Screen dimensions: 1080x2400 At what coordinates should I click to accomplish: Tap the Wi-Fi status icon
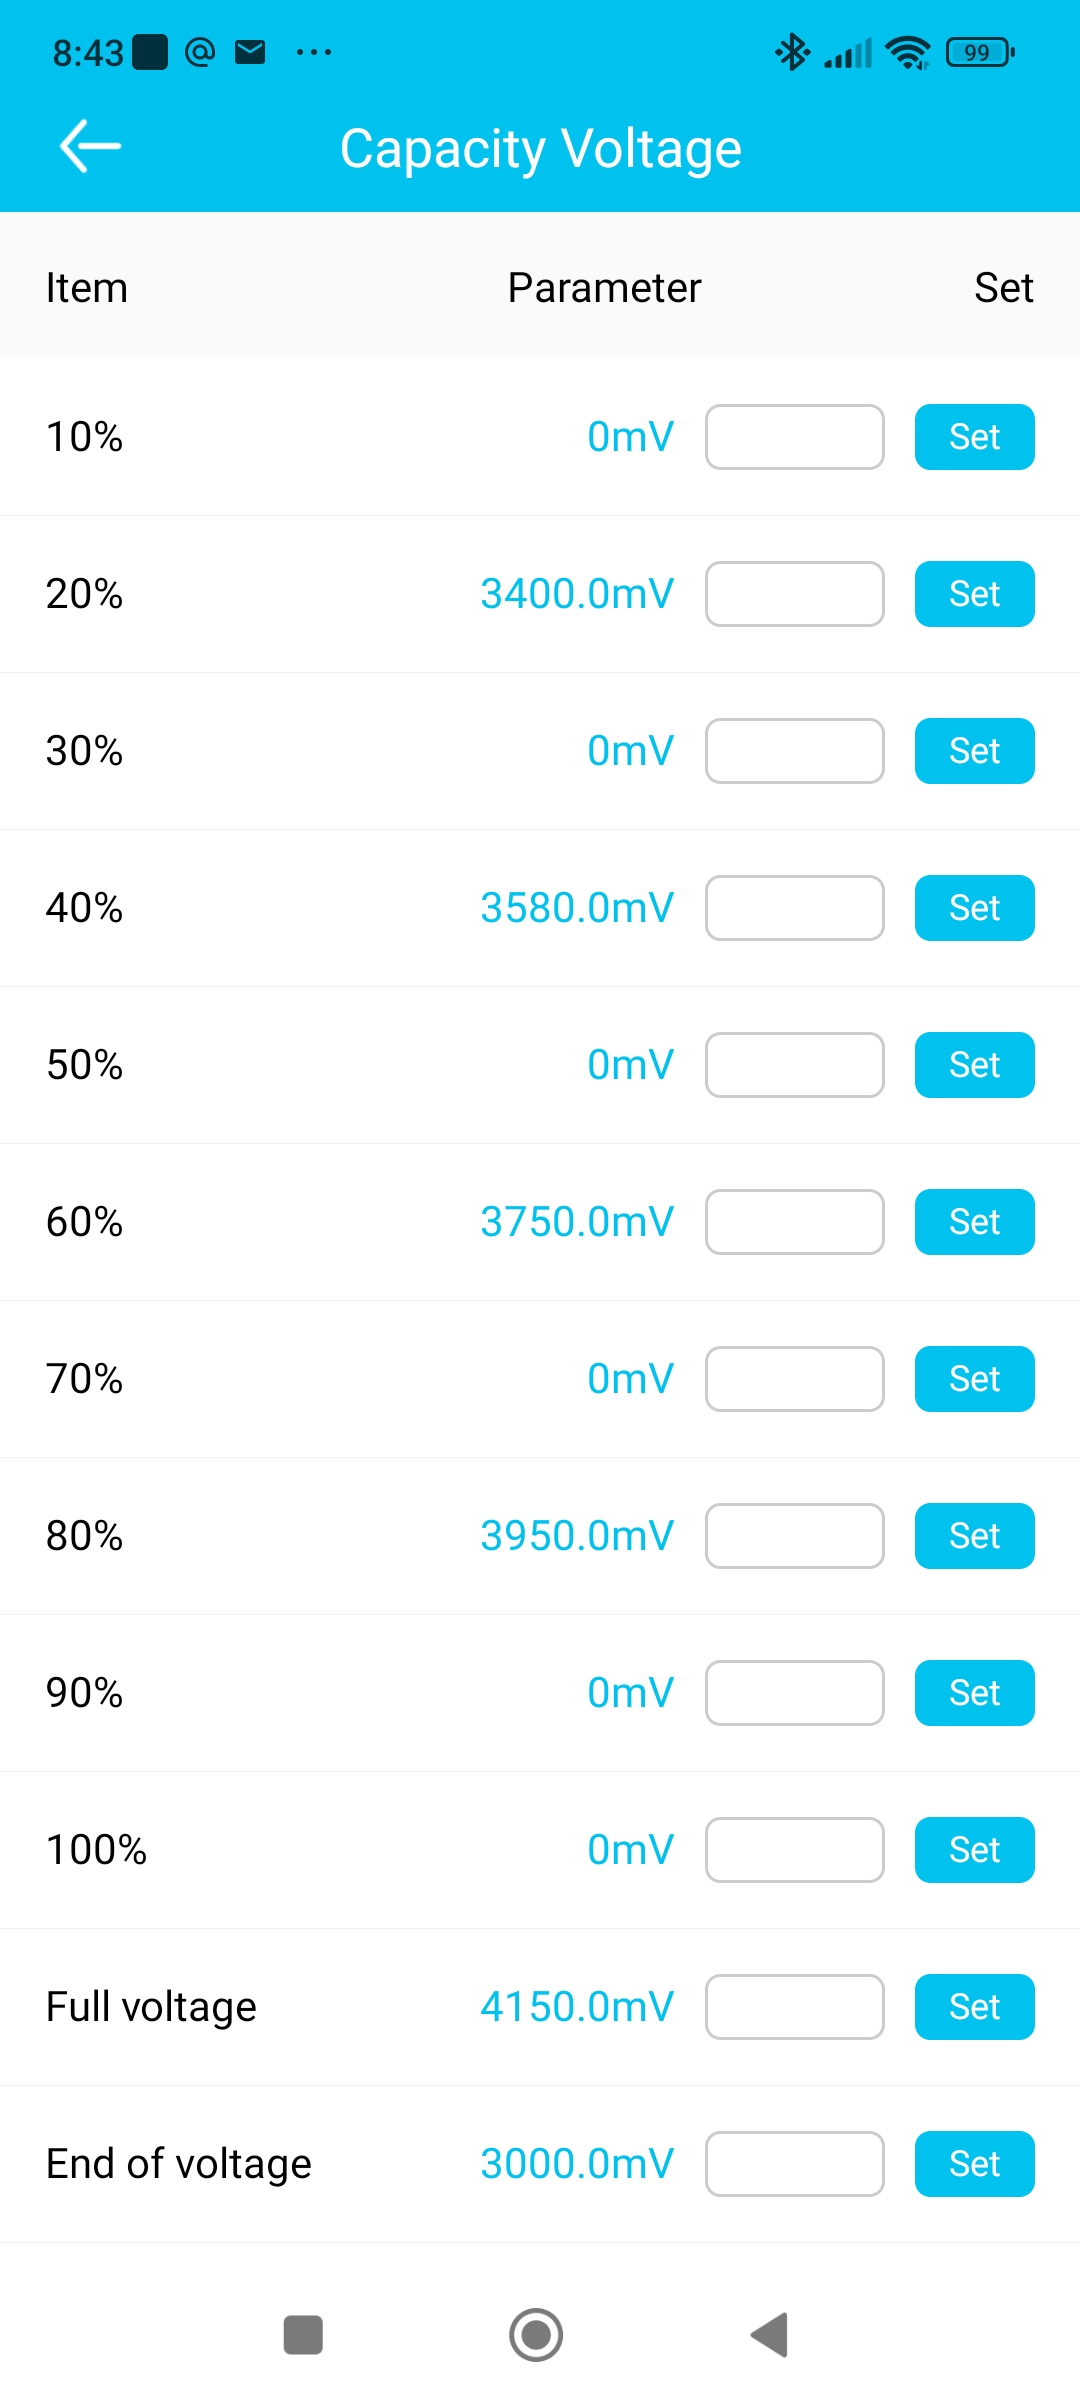pyautogui.click(x=908, y=52)
